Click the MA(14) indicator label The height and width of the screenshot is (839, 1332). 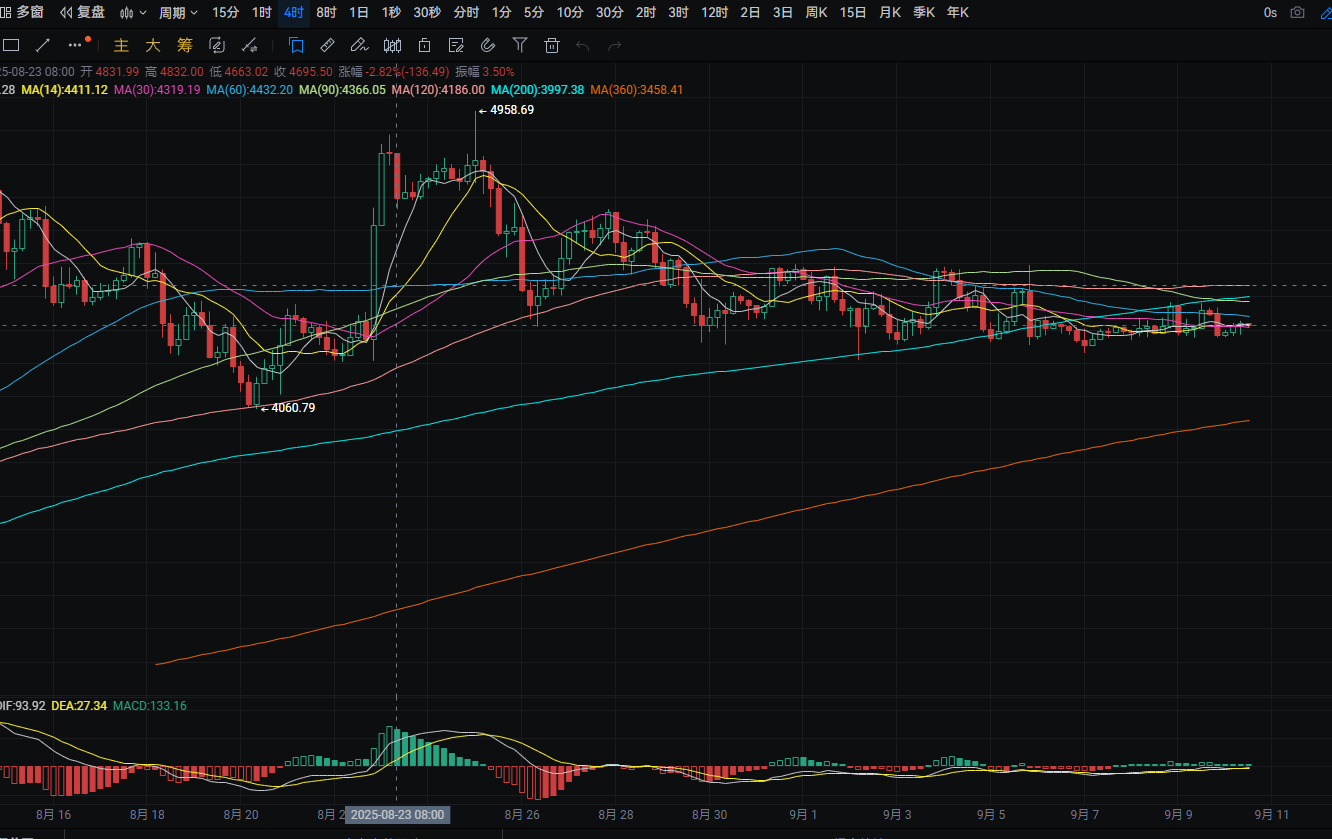click(64, 90)
